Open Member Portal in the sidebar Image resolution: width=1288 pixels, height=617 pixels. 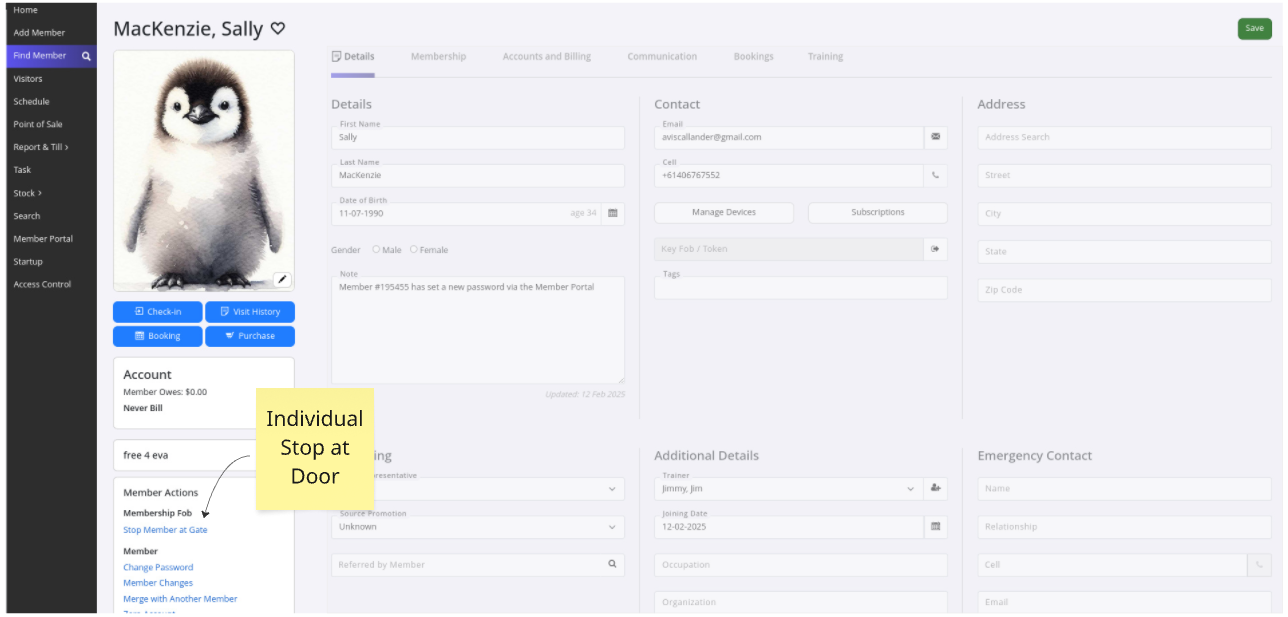tap(43, 239)
